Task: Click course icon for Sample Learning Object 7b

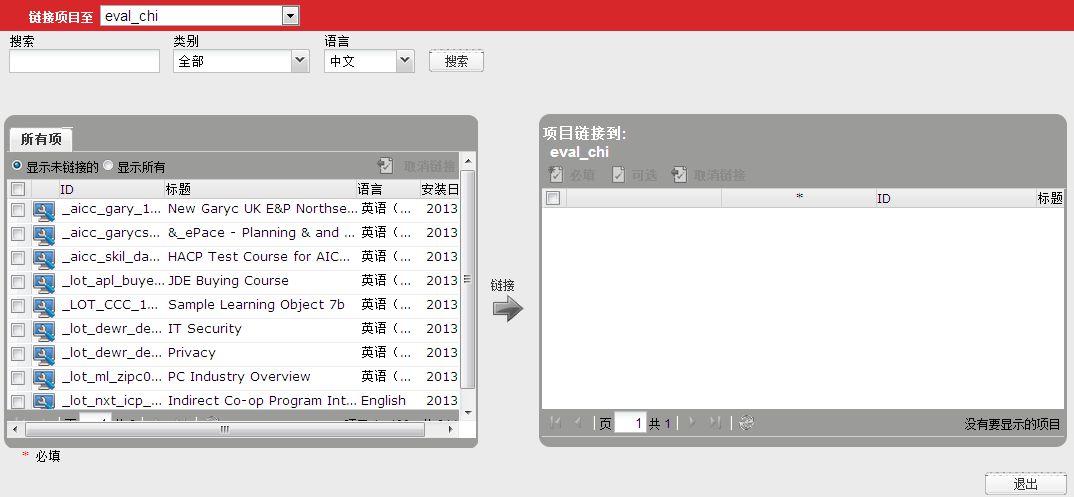Action: [x=45, y=306]
